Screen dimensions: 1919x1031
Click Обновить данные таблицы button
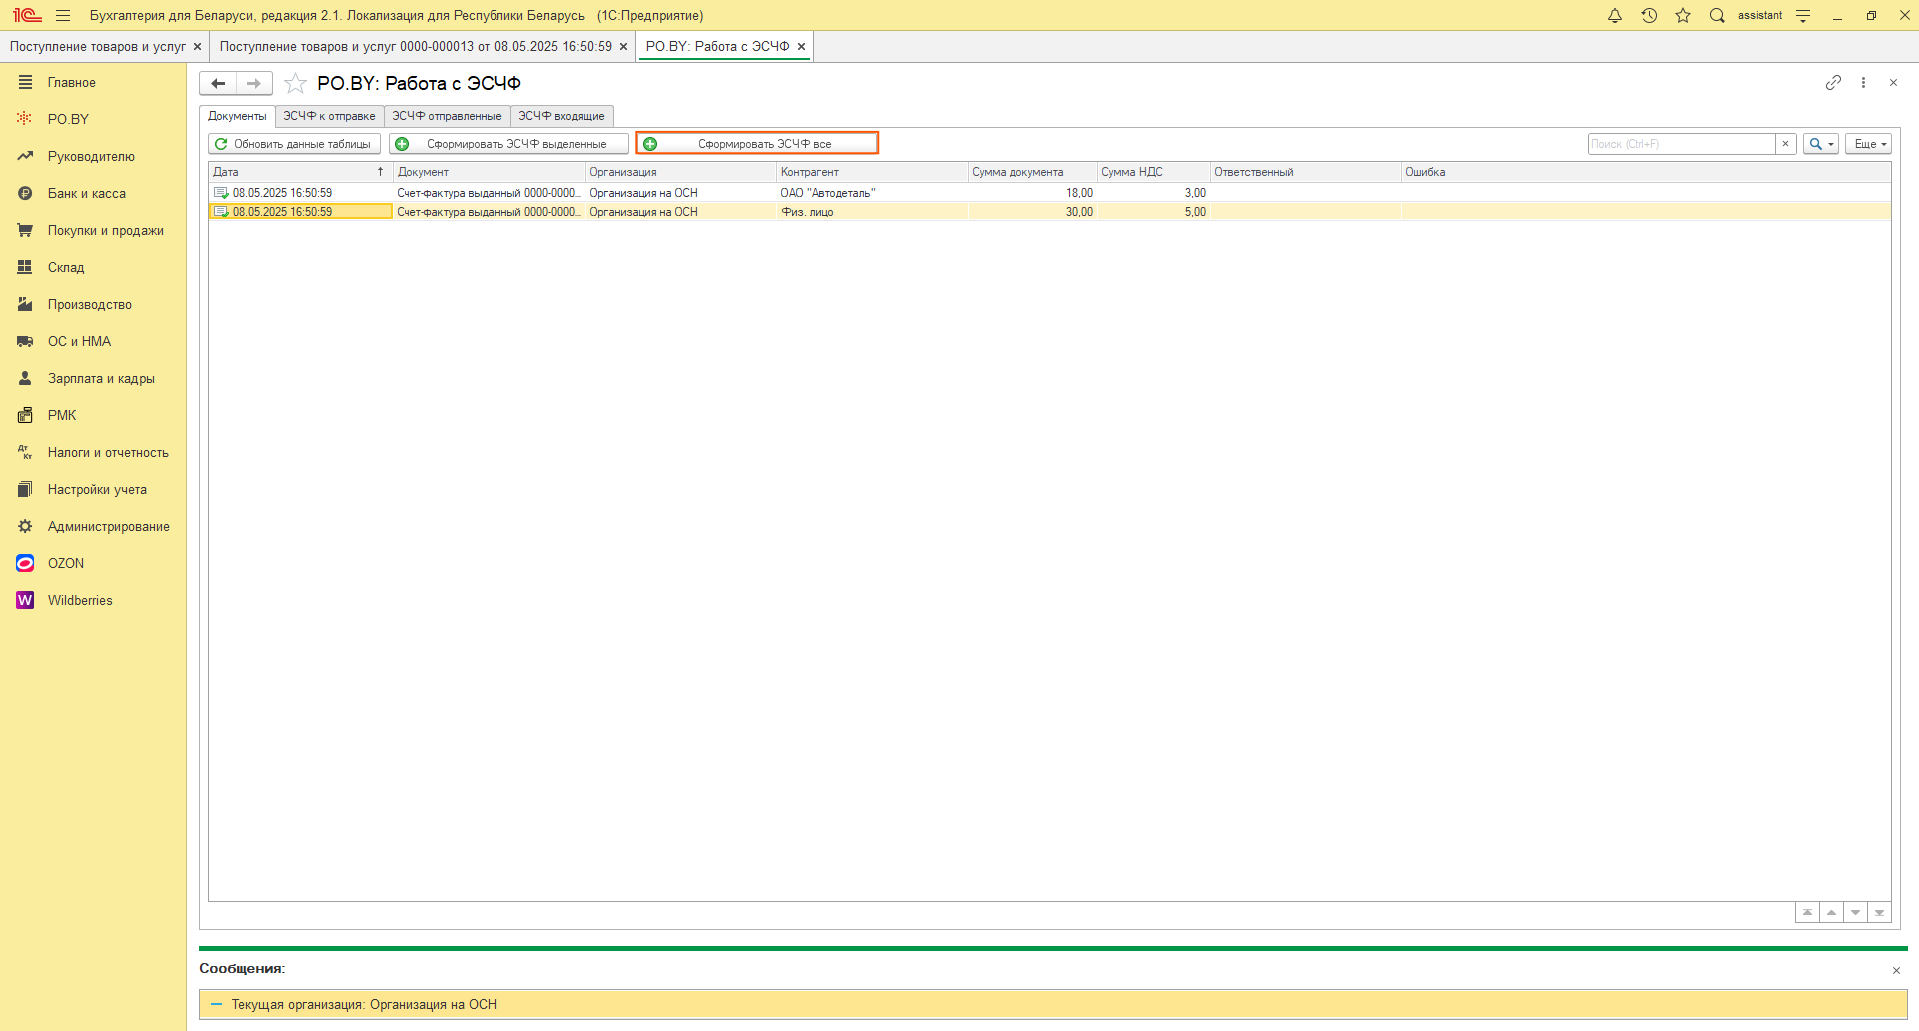pos(294,144)
